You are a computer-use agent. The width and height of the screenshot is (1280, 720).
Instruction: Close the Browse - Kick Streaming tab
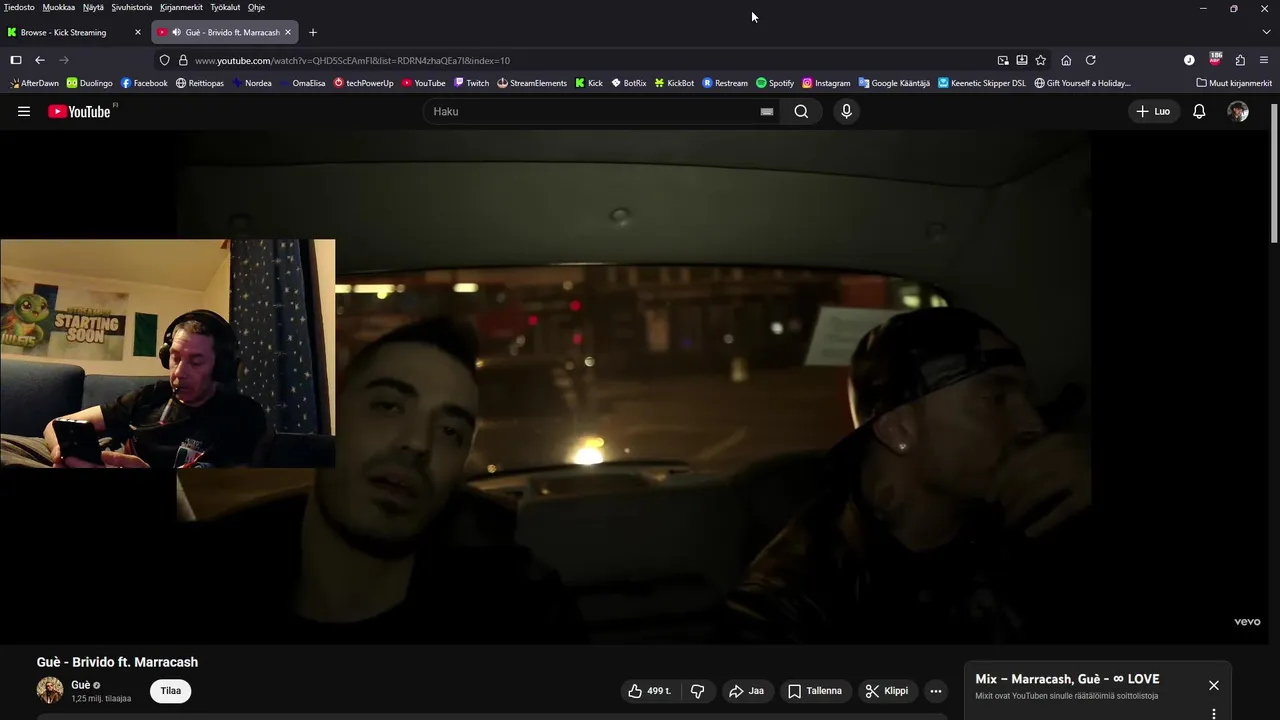pos(138,32)
